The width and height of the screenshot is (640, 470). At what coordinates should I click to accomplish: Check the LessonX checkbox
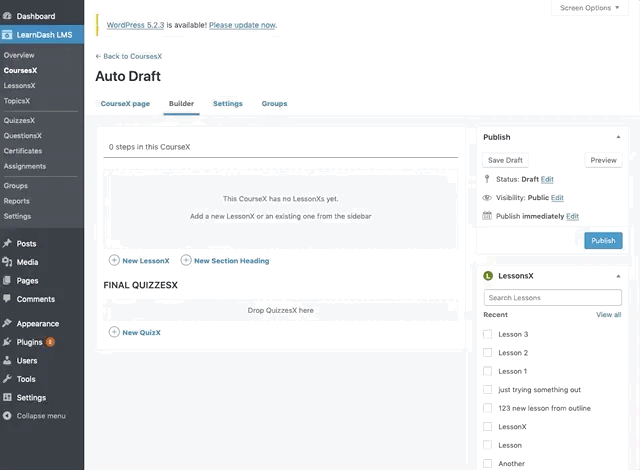click(x=487, y=427)
